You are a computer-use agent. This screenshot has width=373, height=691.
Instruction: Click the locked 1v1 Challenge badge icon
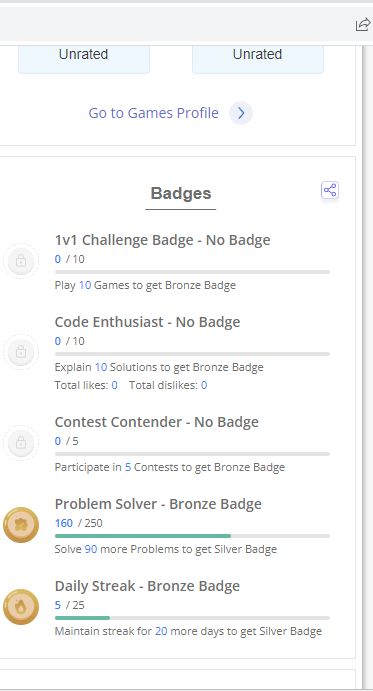[x=21, y=261]
